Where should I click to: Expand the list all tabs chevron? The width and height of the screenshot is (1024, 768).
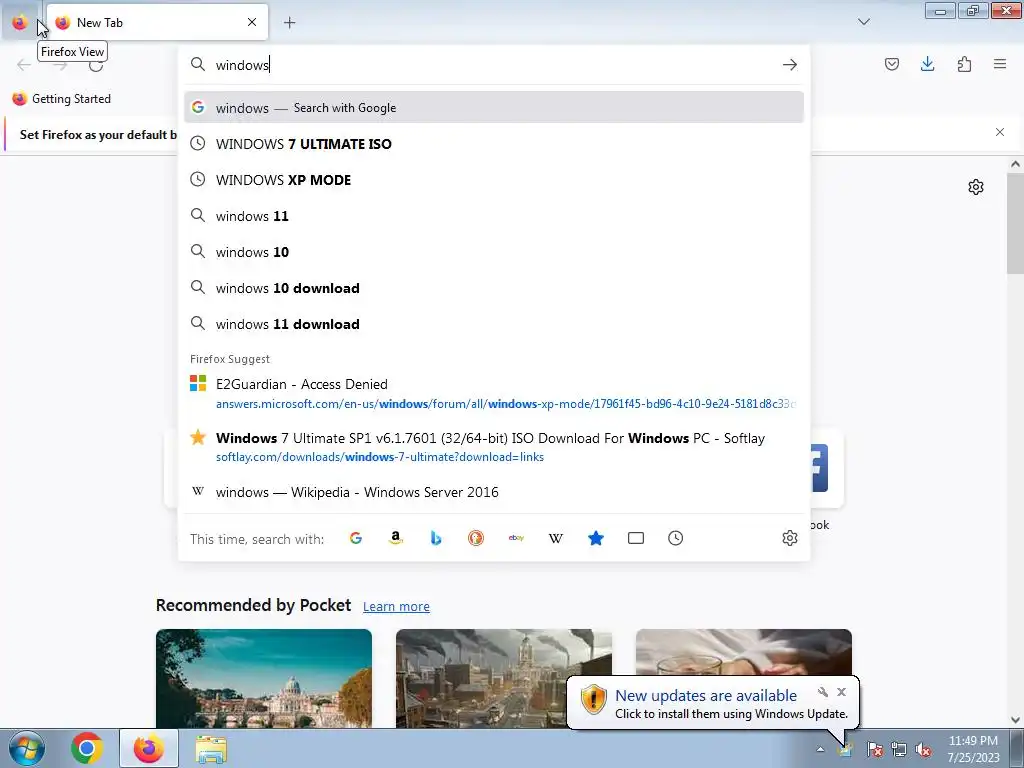coord(864,22)
